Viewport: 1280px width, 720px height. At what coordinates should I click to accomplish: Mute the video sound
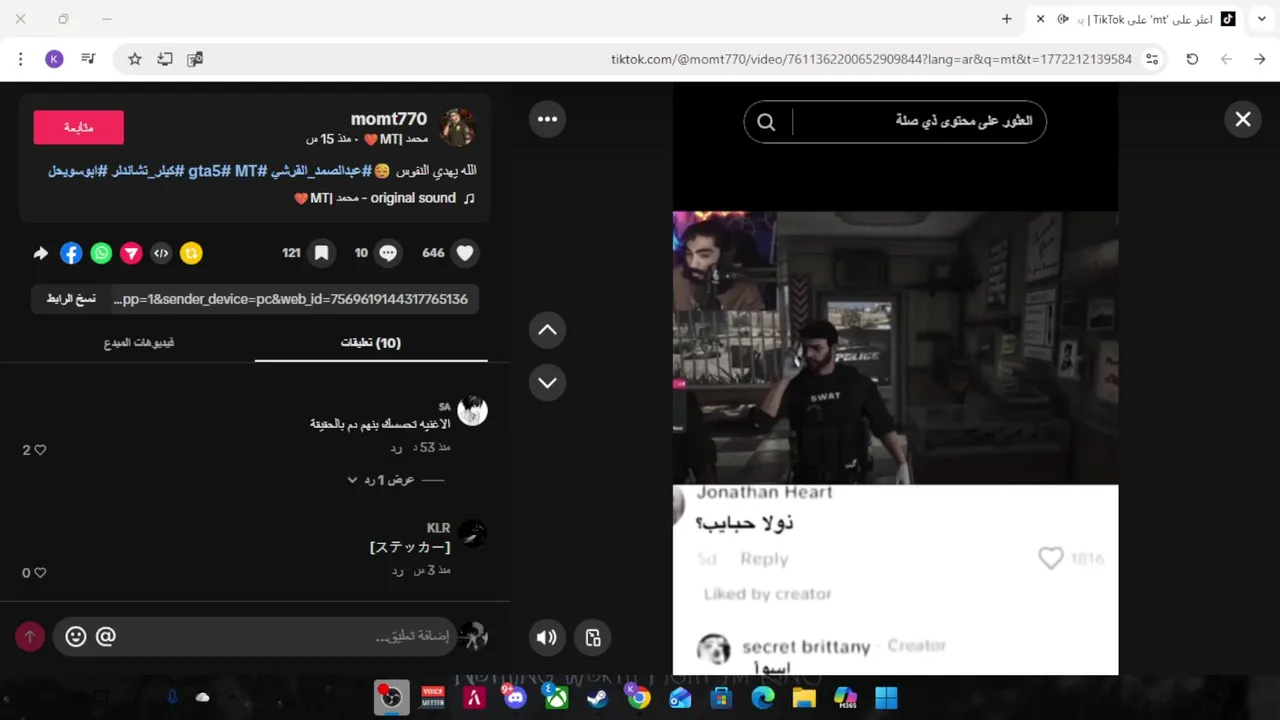pyautogui.click(x=547, y=637)
